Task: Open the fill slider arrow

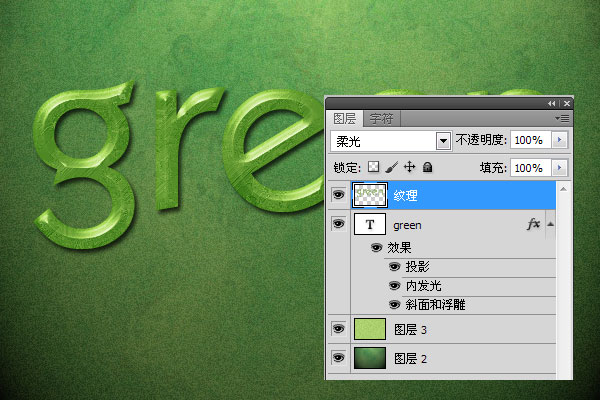Action: click(559, 168)
